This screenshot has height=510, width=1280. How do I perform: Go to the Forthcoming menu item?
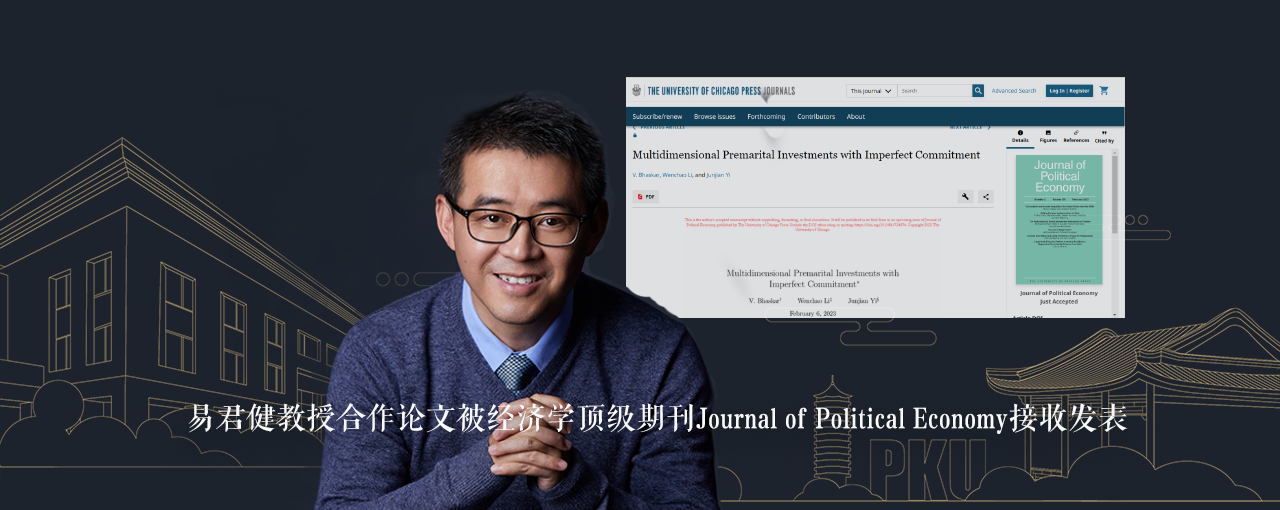point(766,117)
